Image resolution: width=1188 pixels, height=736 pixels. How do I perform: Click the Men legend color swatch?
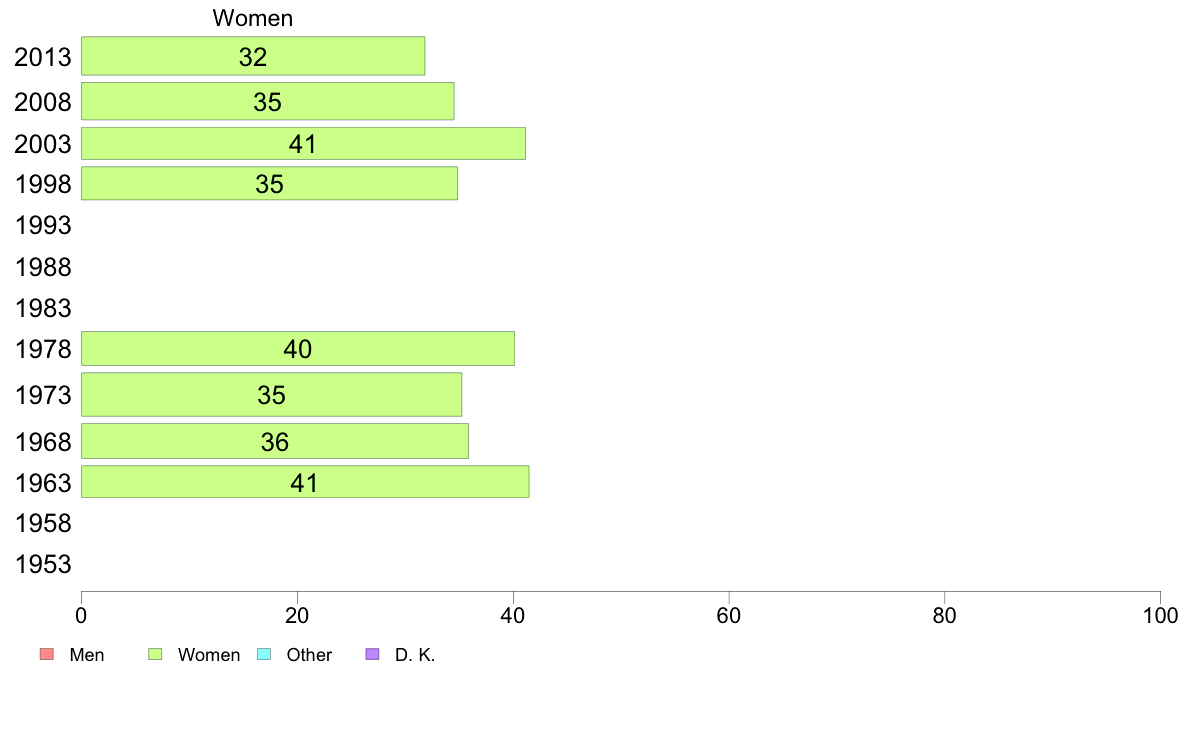pyautogui.click(x=47, y=654)
